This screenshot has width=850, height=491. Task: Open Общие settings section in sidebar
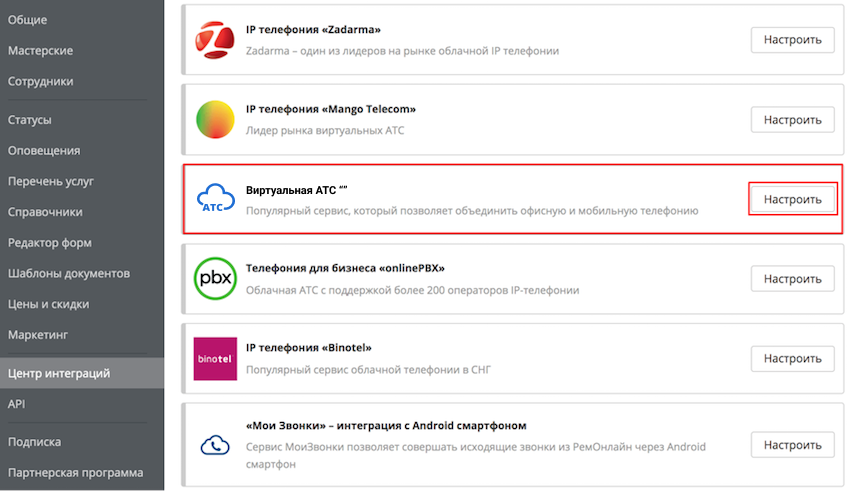click(28, 20)
